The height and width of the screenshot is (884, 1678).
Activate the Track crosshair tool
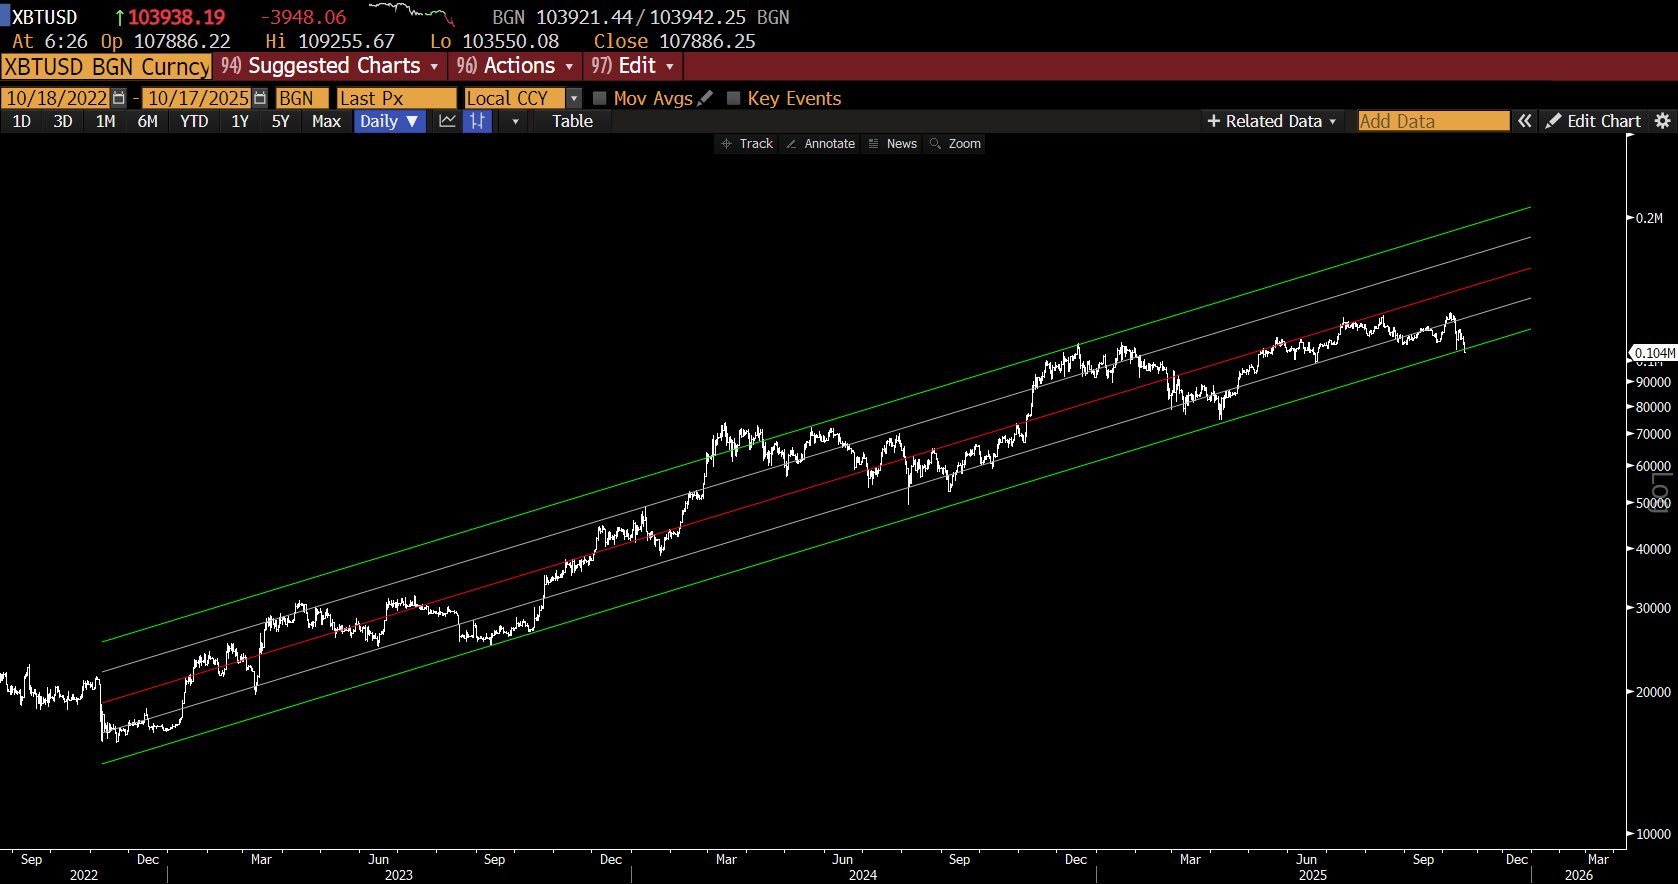coord(747,144)
